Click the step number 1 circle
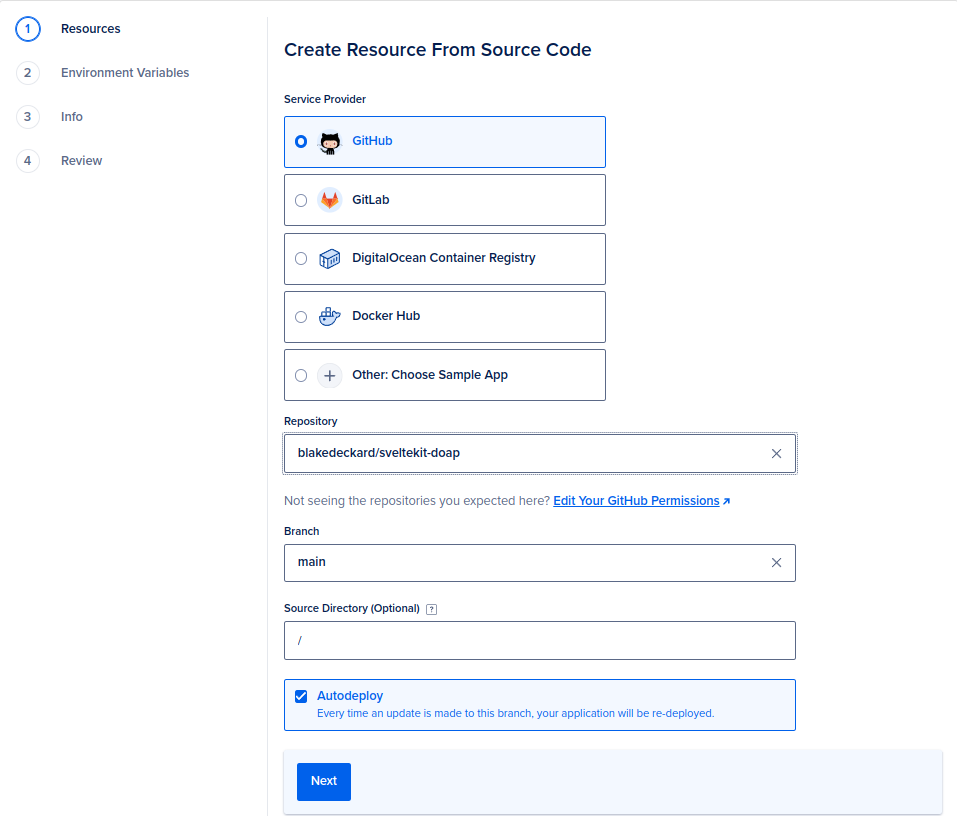957x816 pixels. click(27, 29)
